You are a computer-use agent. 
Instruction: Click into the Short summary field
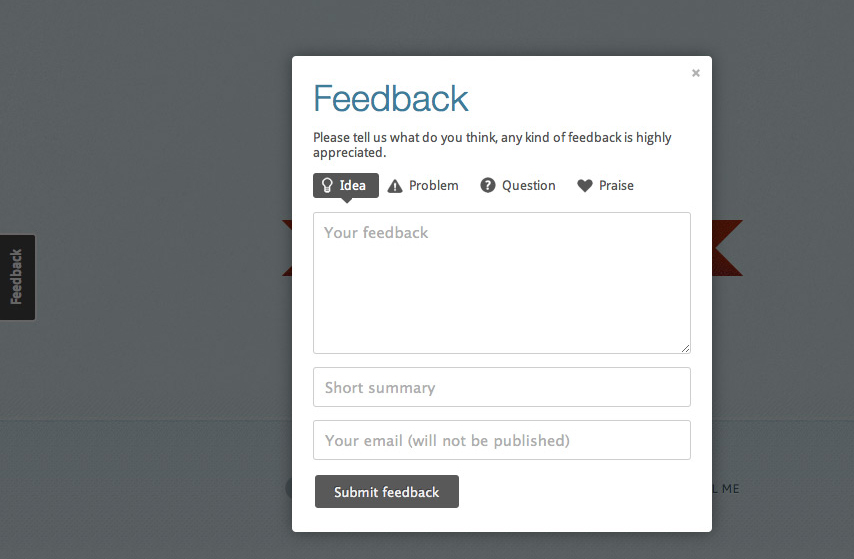tap(502, 387)
